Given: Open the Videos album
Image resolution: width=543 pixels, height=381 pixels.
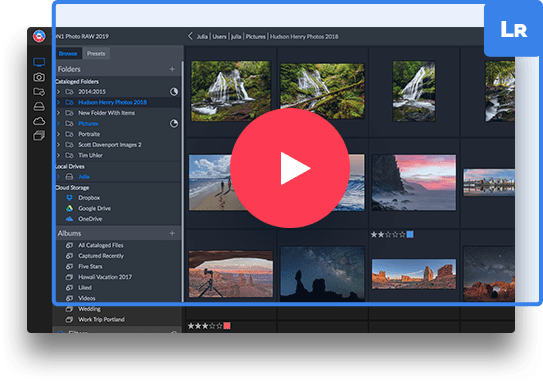Looking at the screenshot, I should tap(87, 298).
